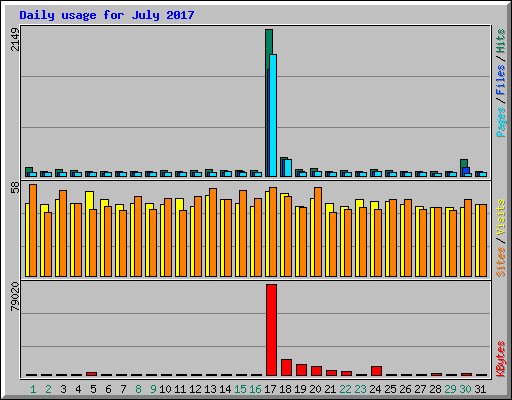The image size is (512, 400).
Task: Click day label 31 on the x-axis
Action: point(480,389)
